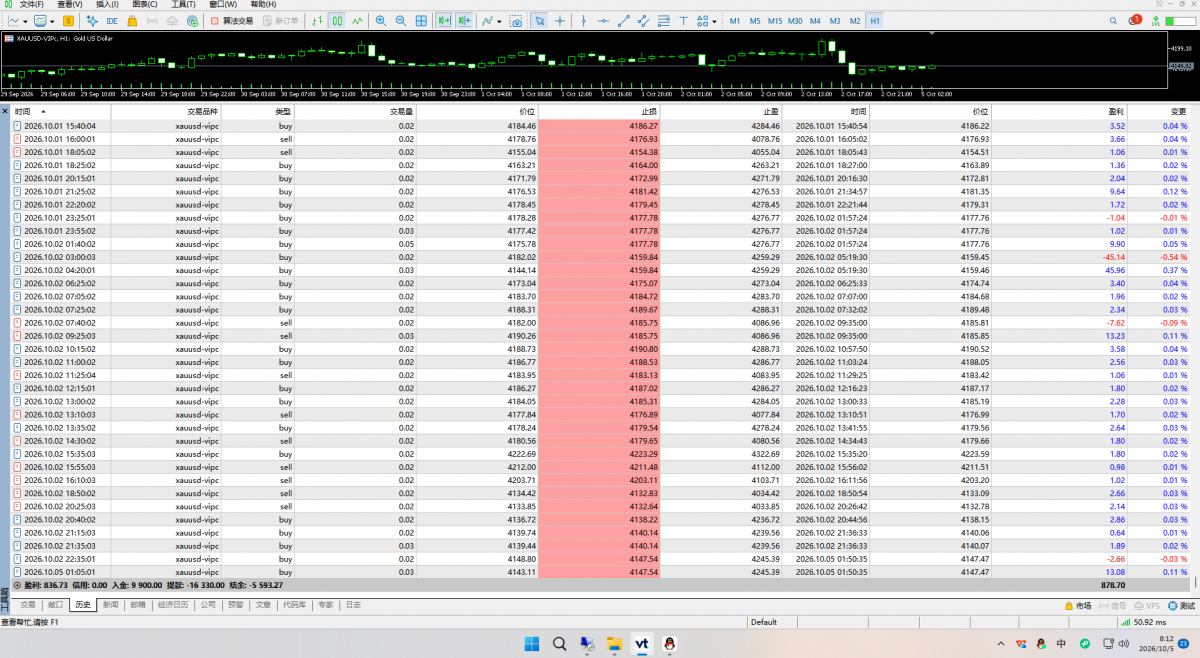Image resolution: width=1200 pixels, height=658 pixels.
Task: Open Windows Start menu on taskbar
Action: click(531, 644)
